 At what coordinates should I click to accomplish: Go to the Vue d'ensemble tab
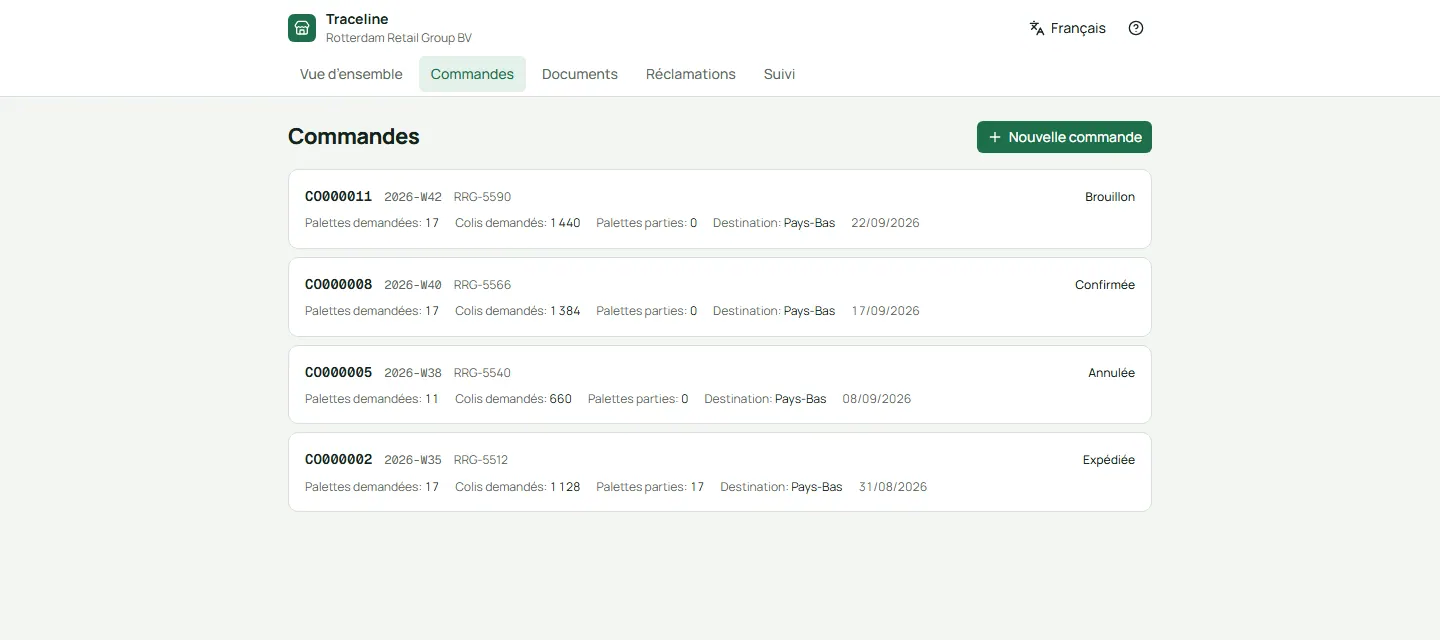coord(351,74)
